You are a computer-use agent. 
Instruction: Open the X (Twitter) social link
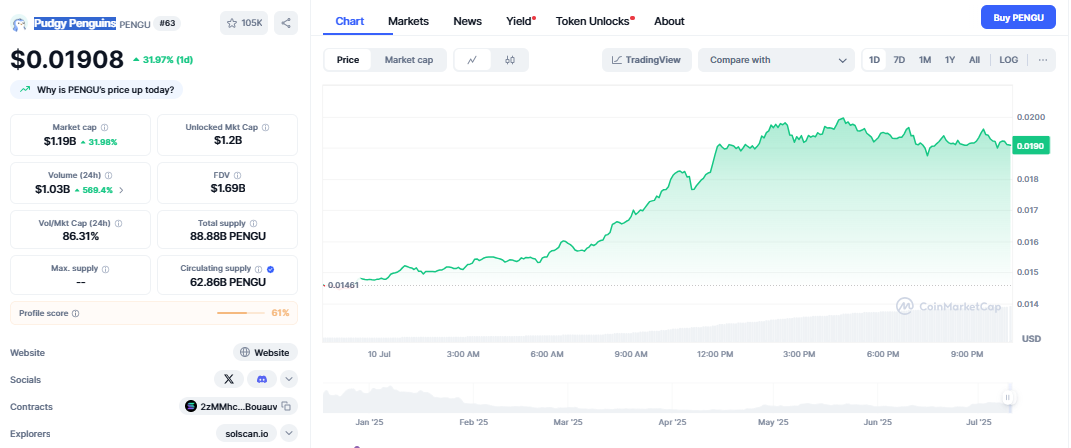[229, 379]
